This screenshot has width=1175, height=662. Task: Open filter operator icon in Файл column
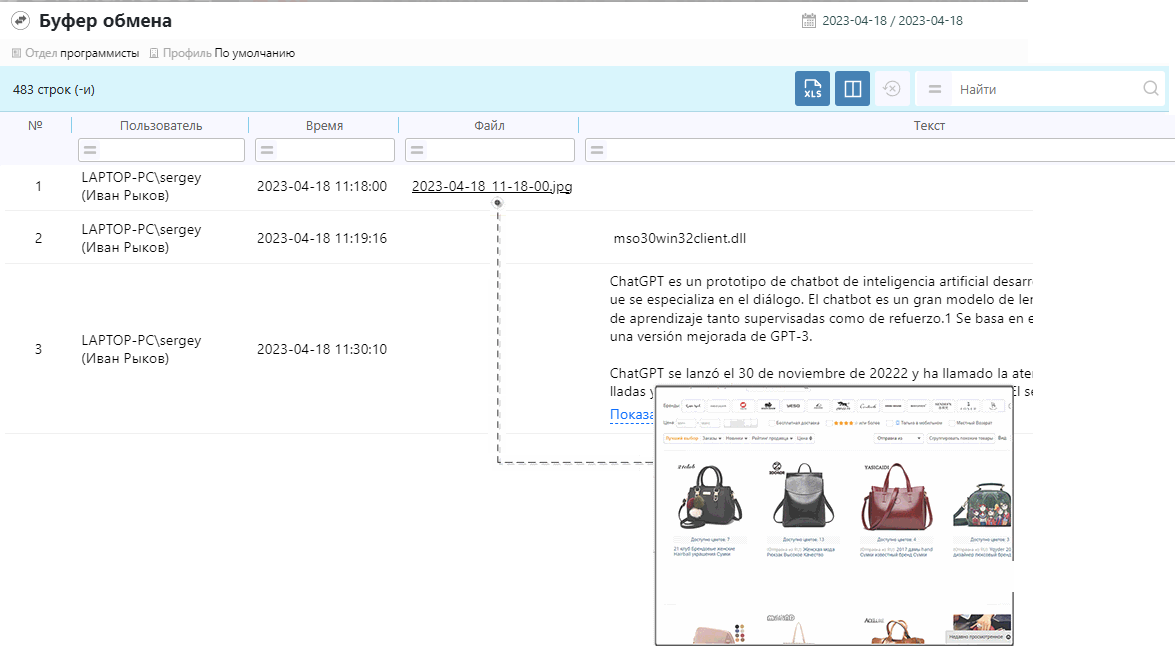(416, 150)
